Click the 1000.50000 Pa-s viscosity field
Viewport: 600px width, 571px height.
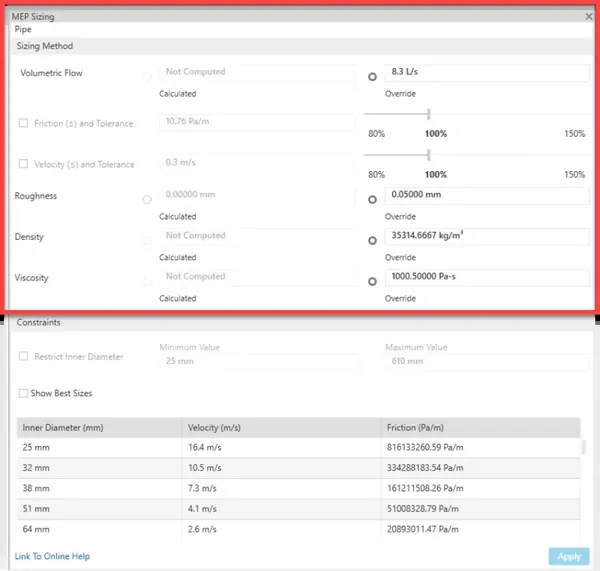[x=487, y=277]
